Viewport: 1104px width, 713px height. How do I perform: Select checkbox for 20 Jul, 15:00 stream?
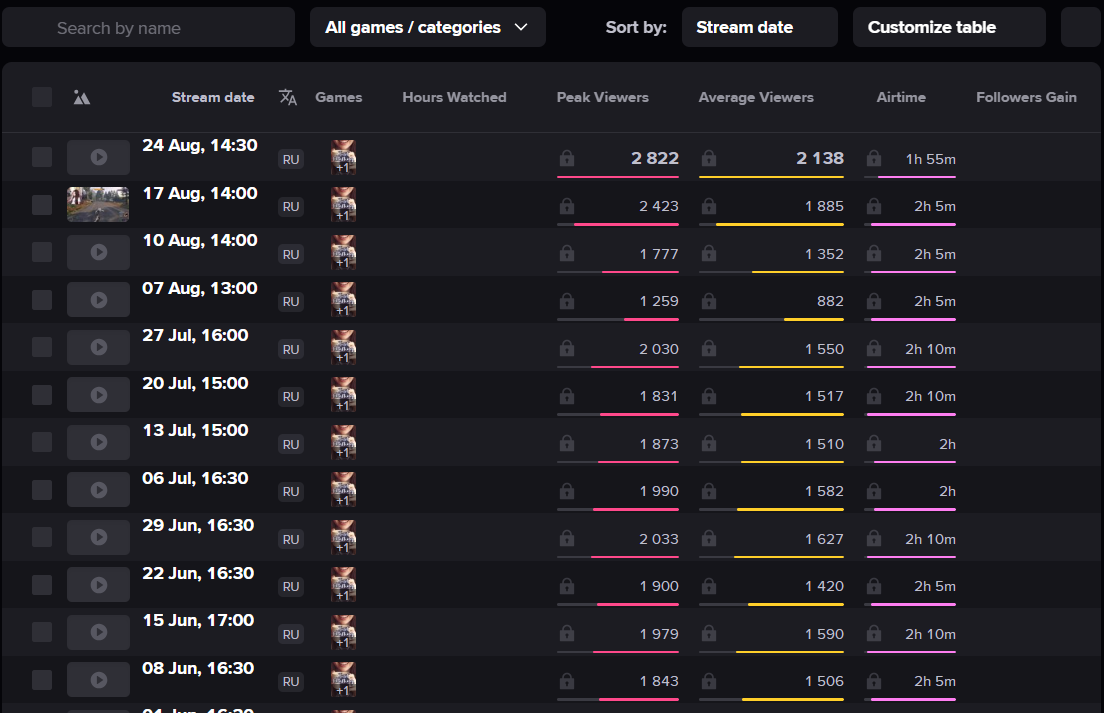click(x=42, y=395)
